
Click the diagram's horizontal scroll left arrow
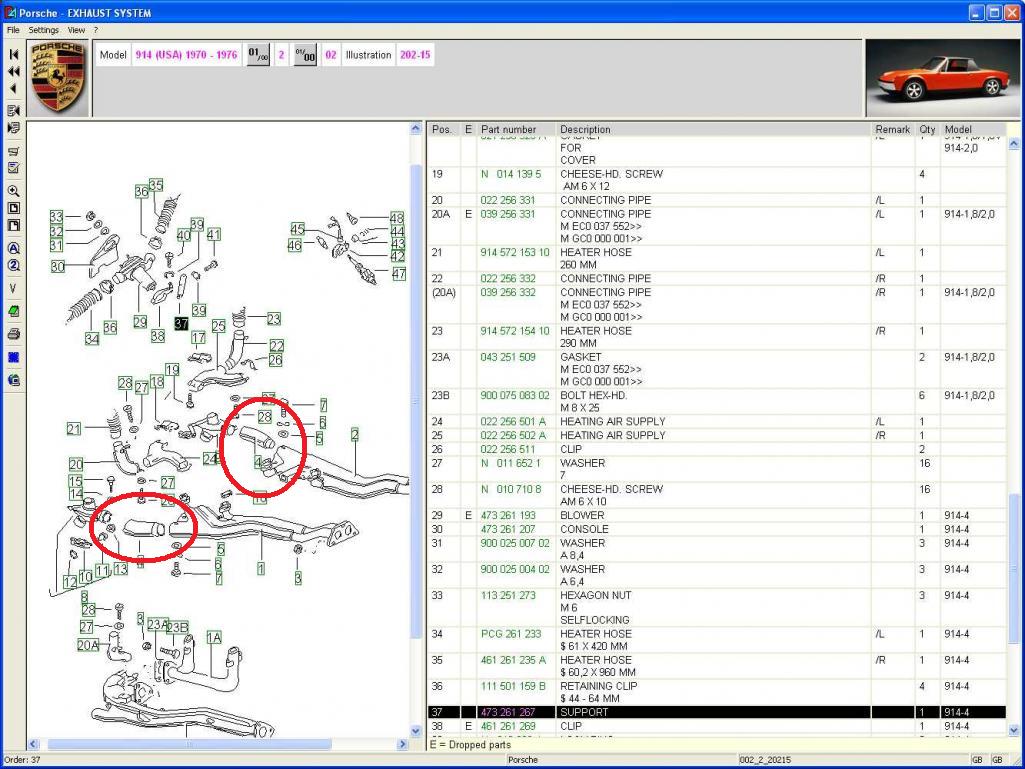click(x=34, y=744)
